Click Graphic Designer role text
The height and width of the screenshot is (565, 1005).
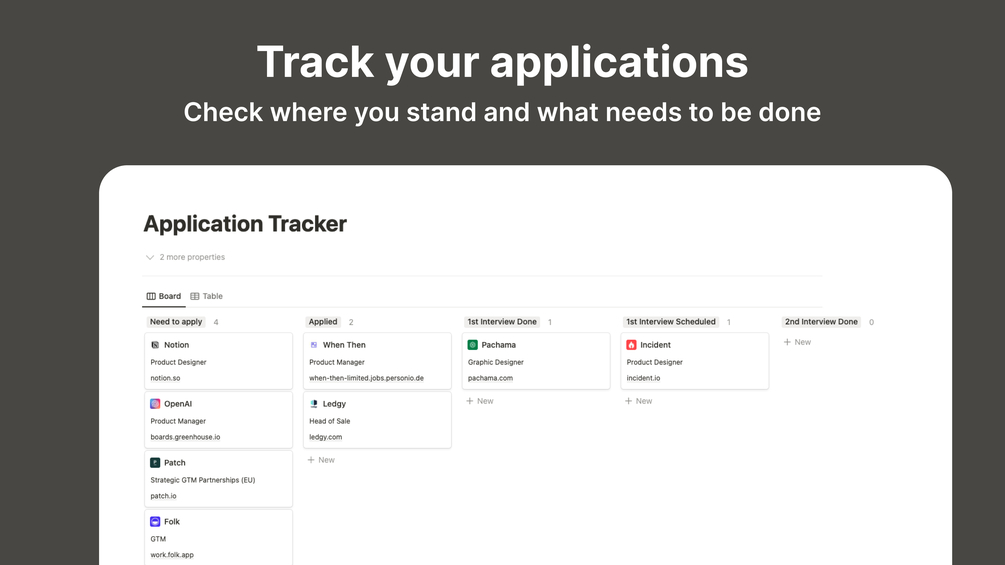point(495,362)
